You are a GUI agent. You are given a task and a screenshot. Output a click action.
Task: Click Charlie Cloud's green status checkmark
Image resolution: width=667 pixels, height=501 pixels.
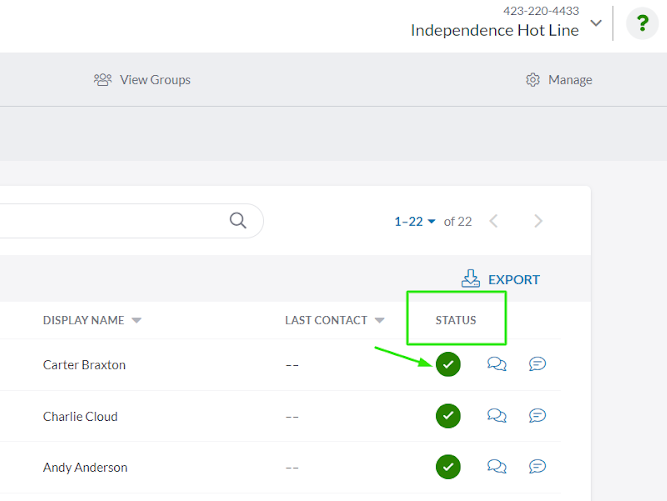[x=448, y=416]
